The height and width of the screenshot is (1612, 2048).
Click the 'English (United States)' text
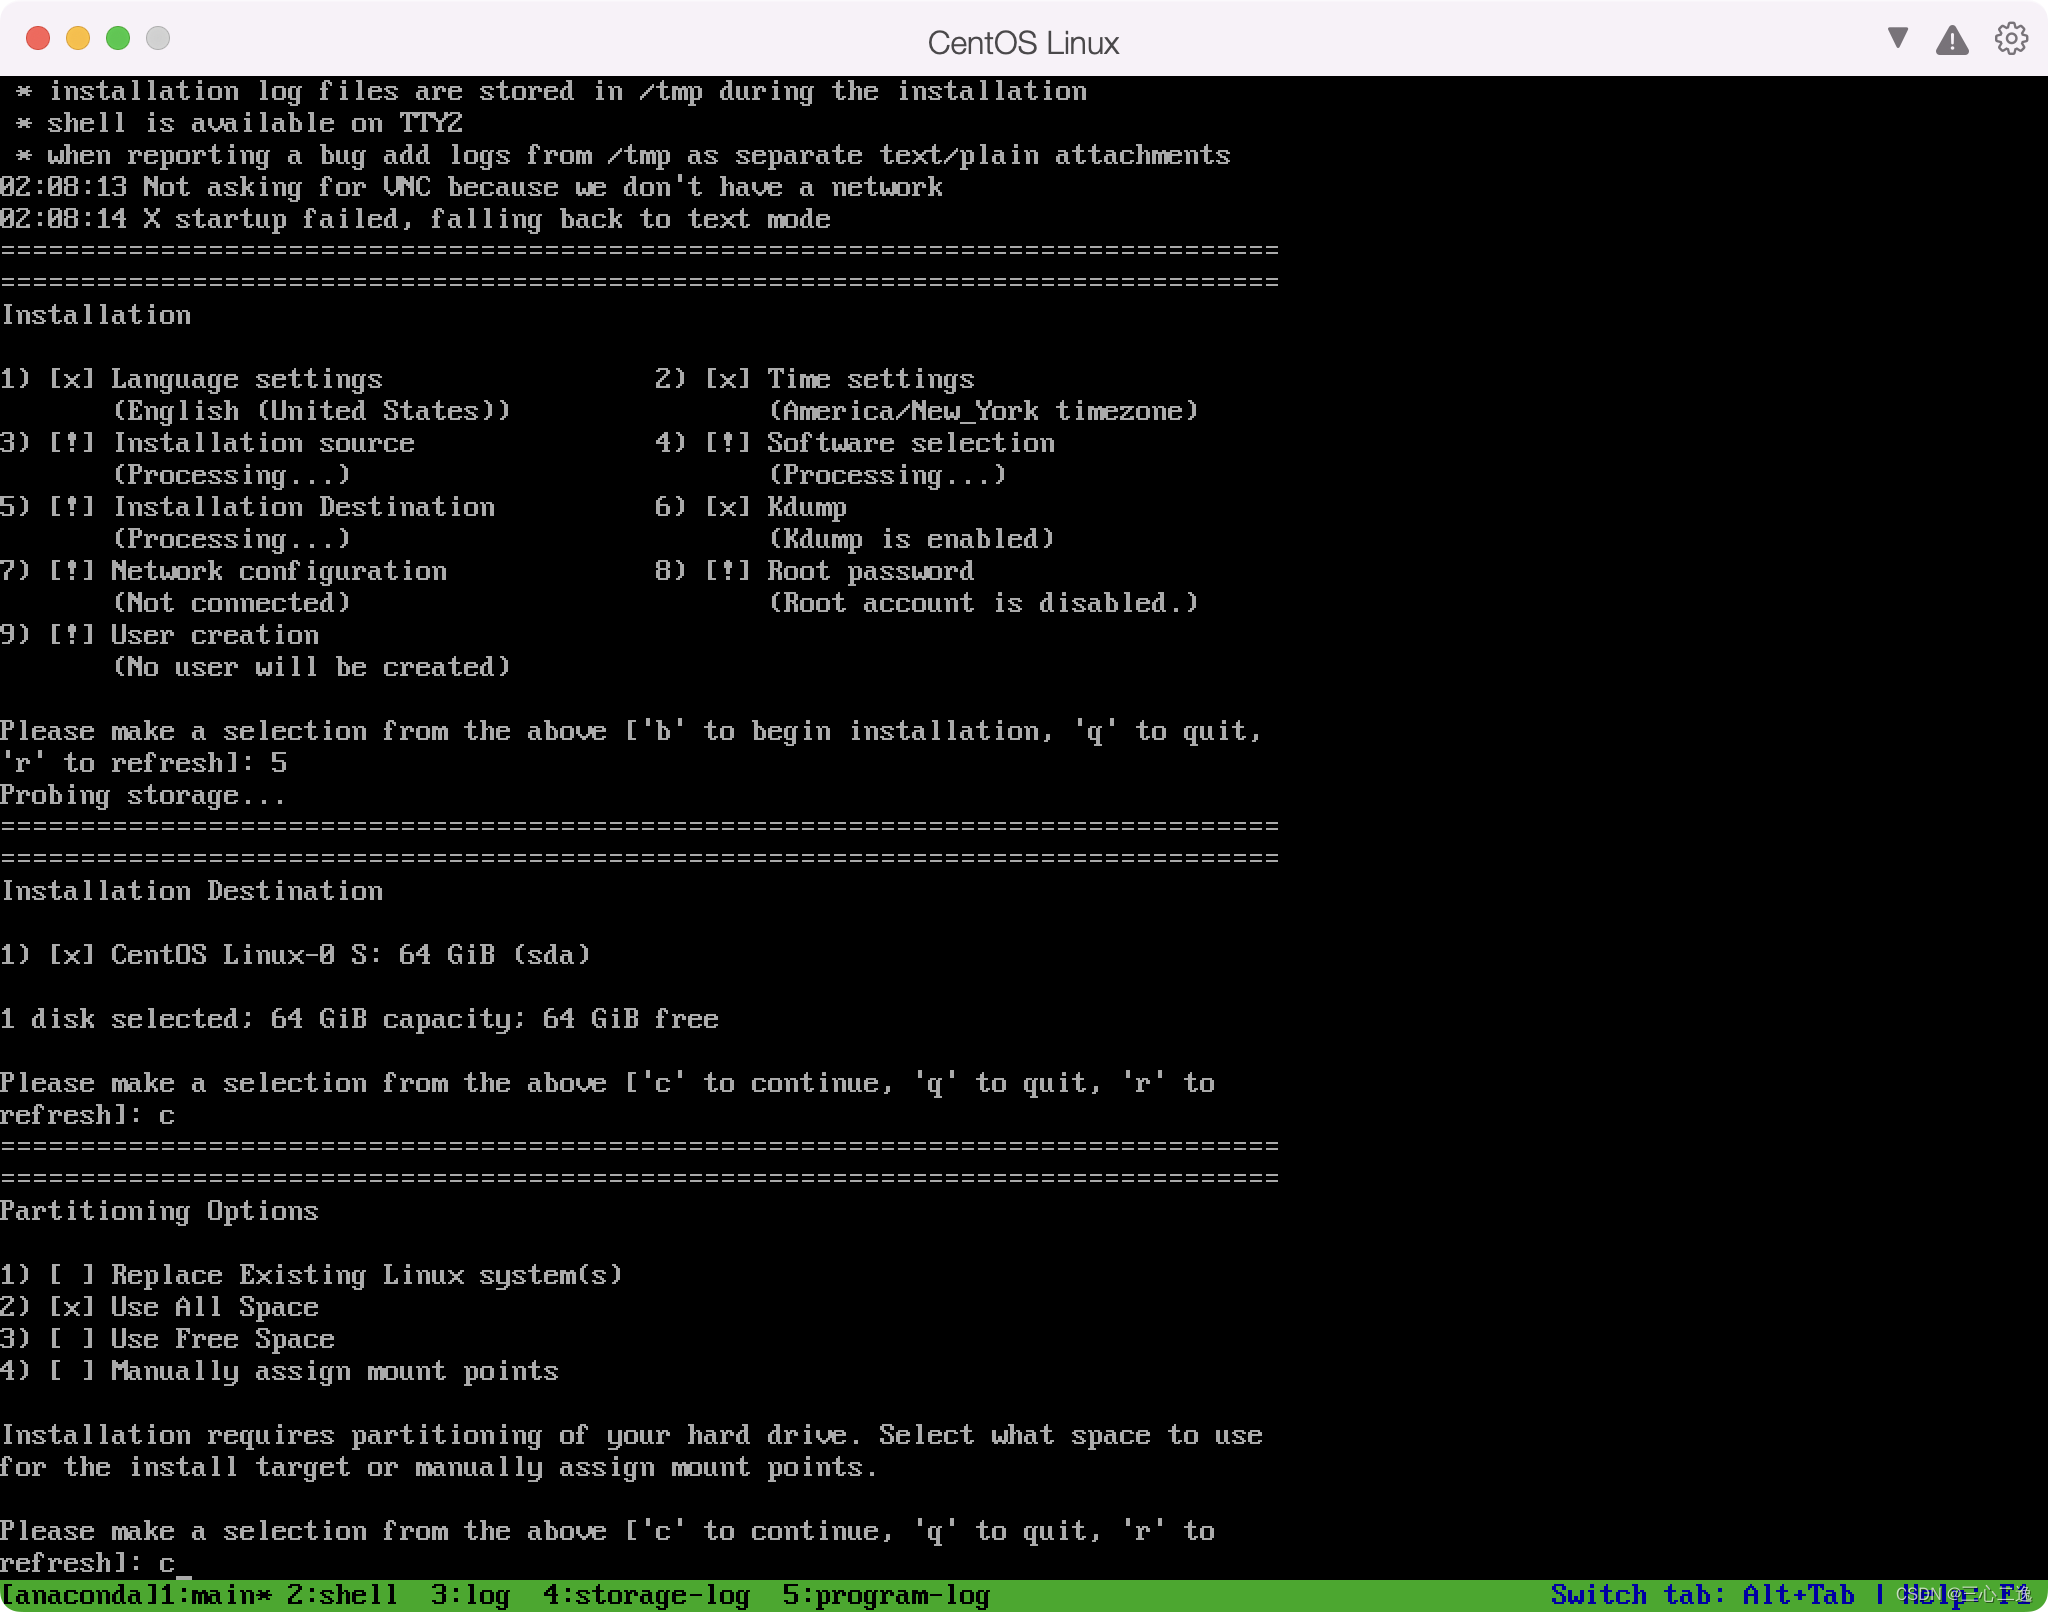point(311,411)
